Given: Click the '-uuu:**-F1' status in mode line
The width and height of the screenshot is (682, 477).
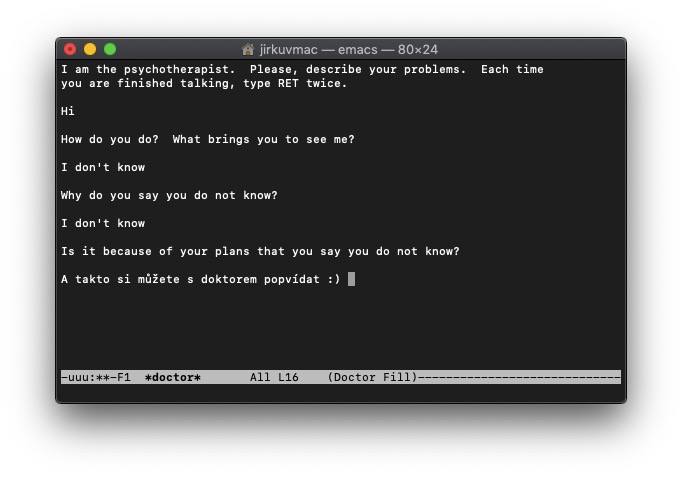Looking at the screenshot, I should pyautogui.click(x=96, y=377).
